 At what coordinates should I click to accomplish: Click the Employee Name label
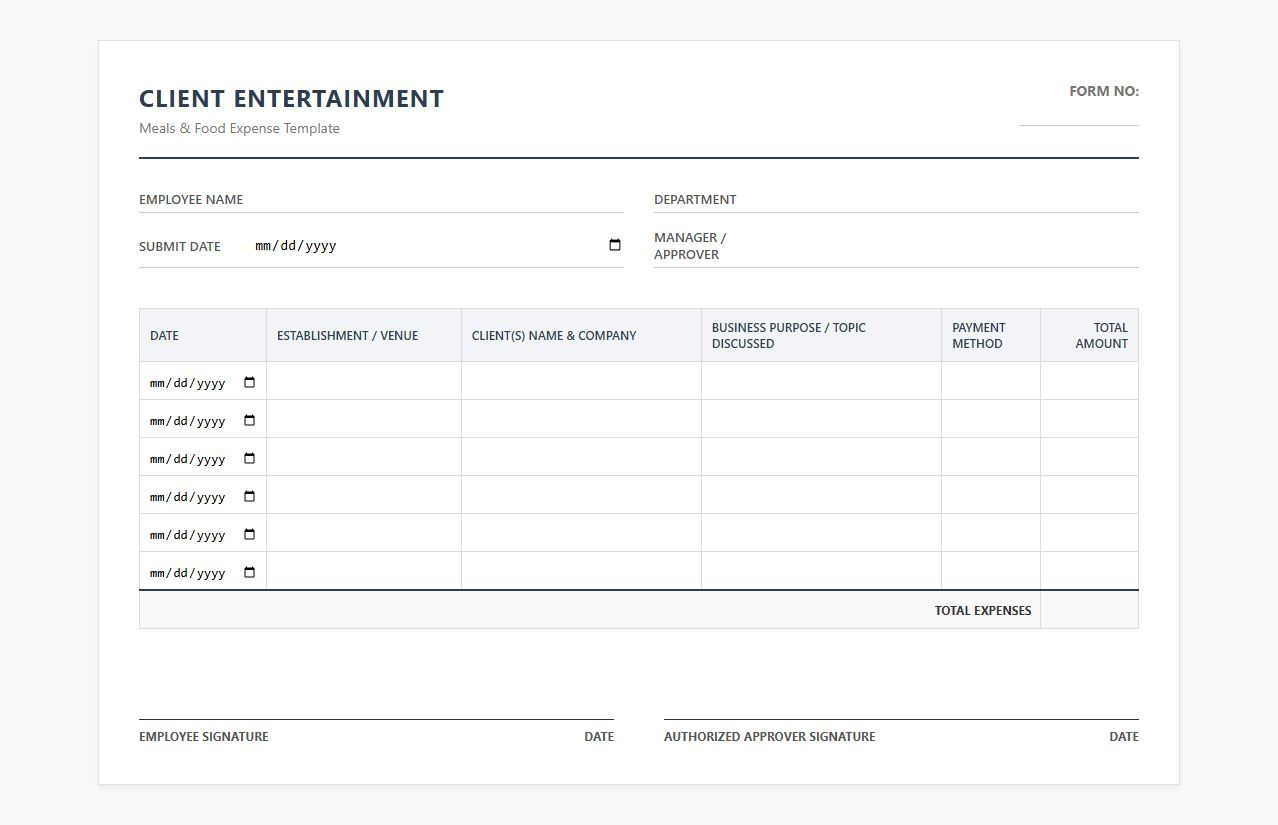coord(191,200)
